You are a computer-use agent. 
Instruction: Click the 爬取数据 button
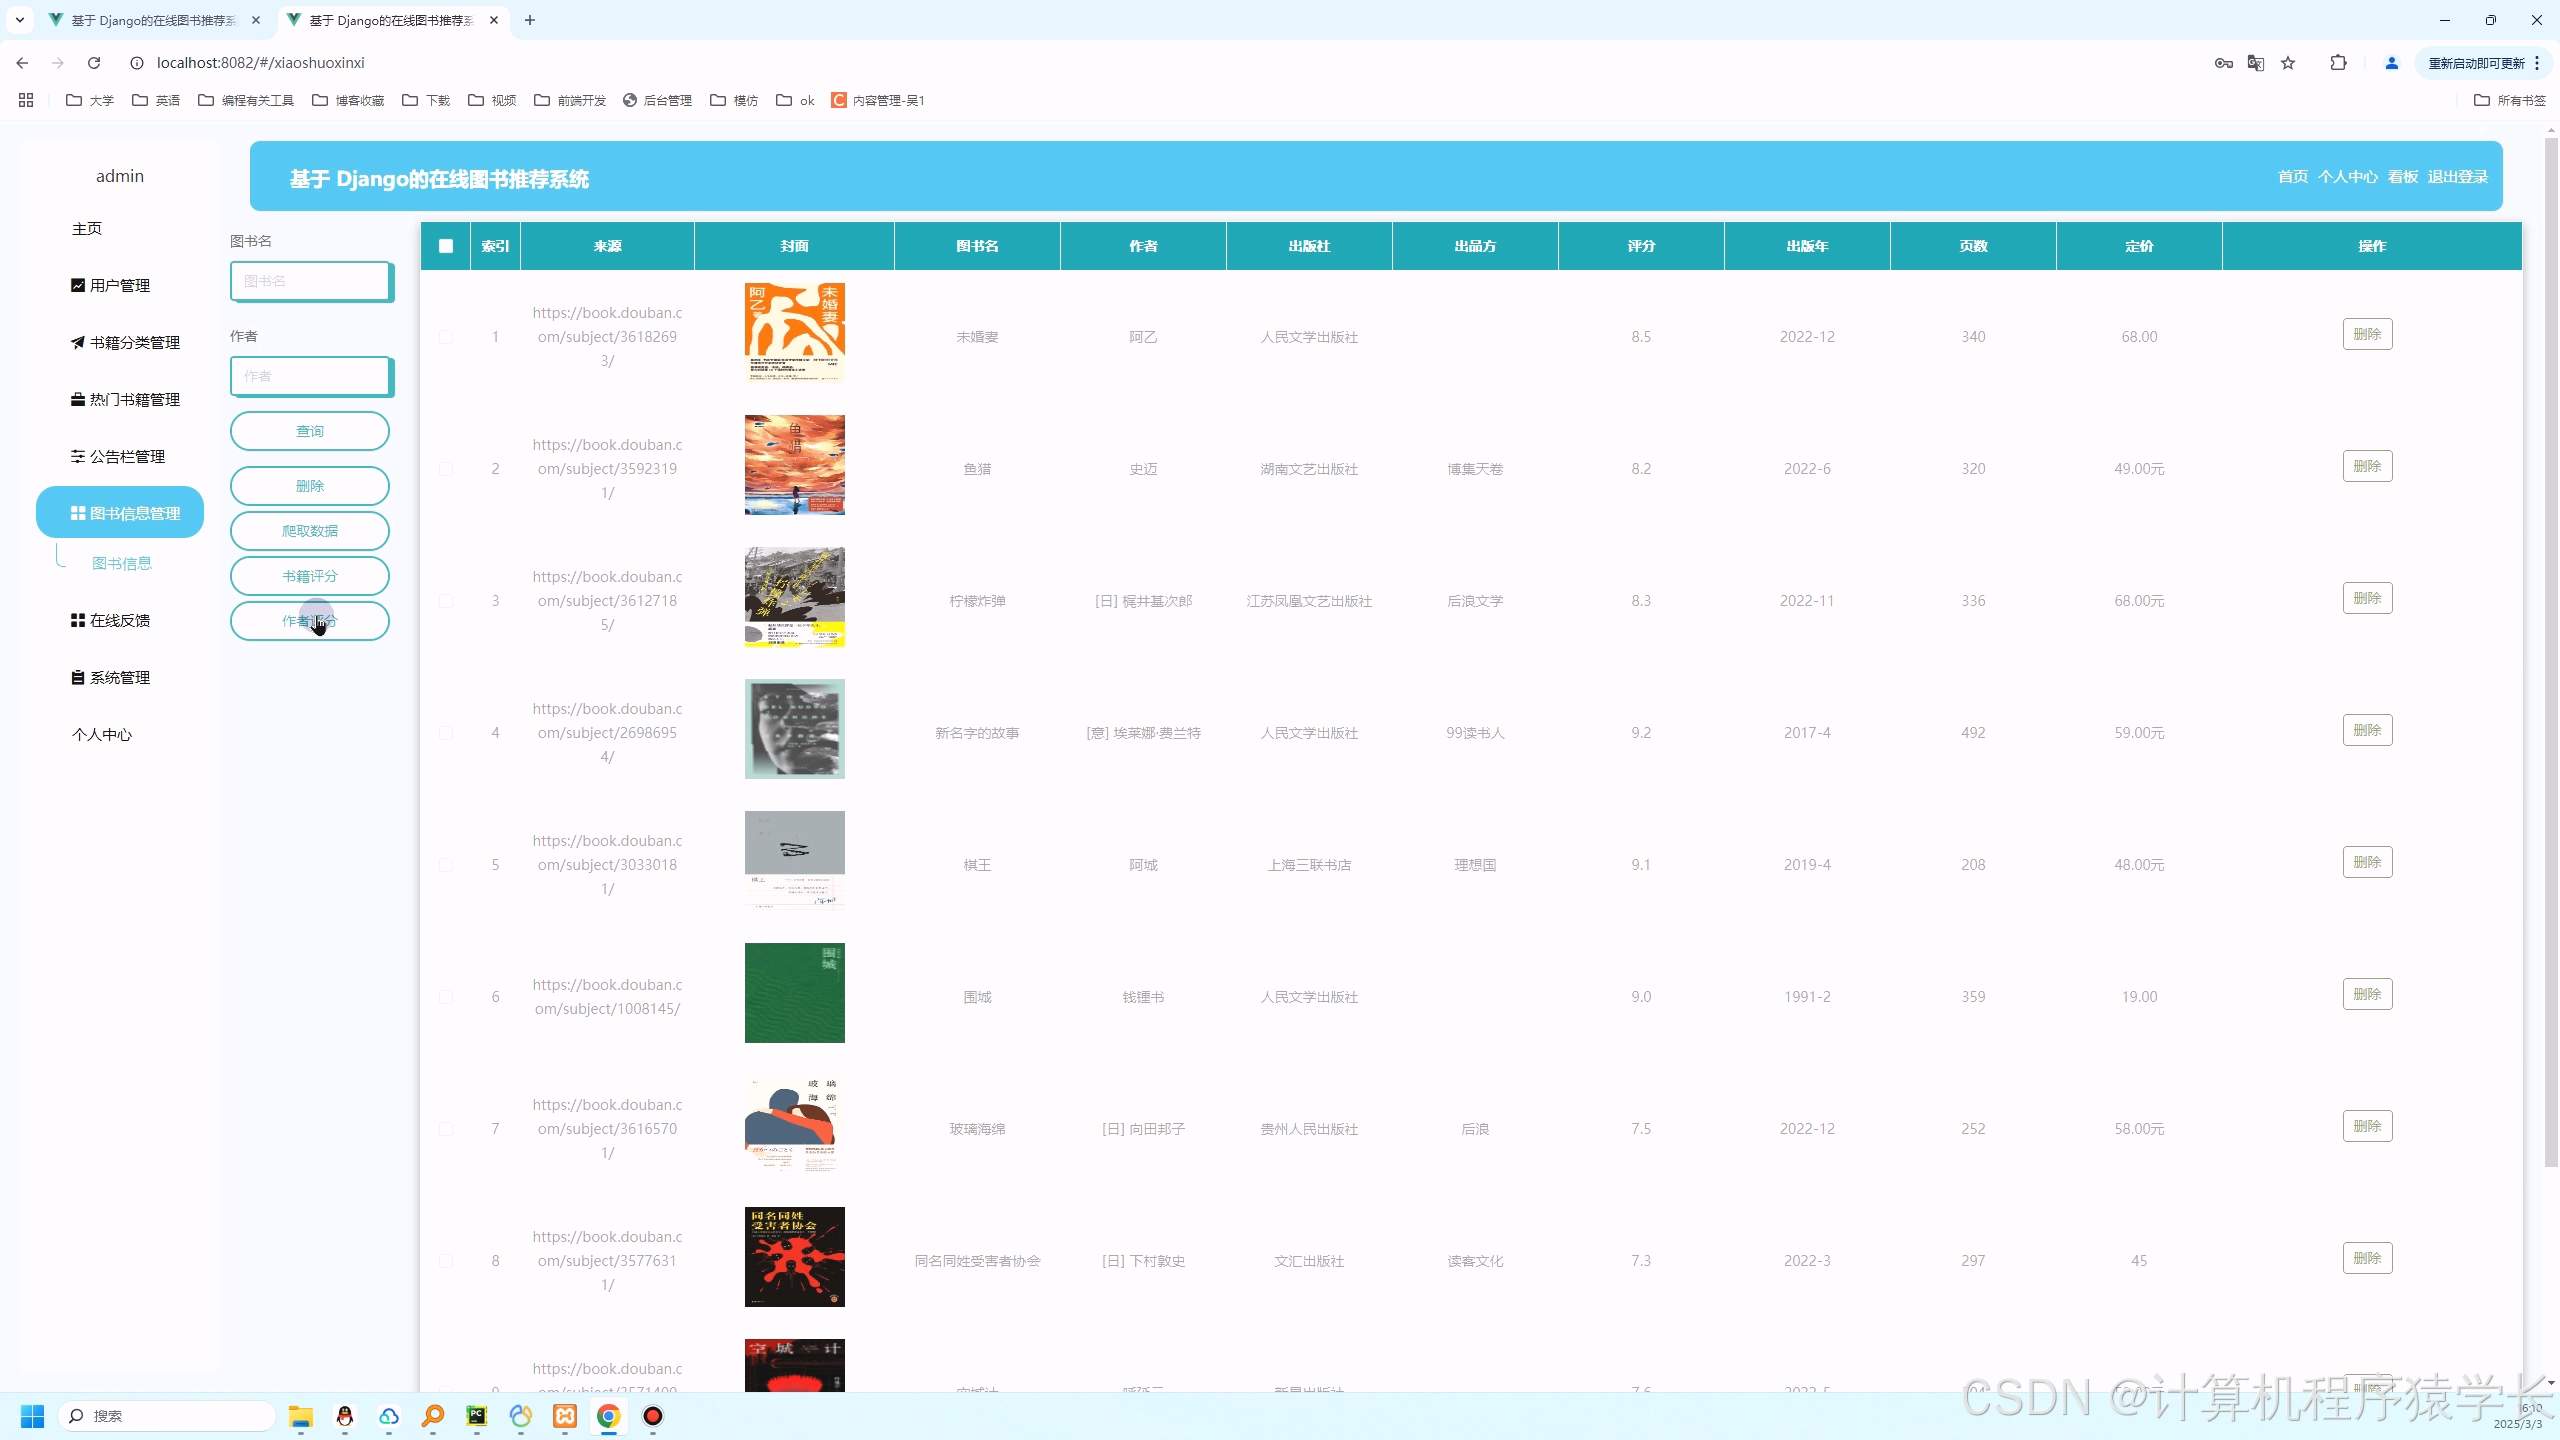click(310, 531)
